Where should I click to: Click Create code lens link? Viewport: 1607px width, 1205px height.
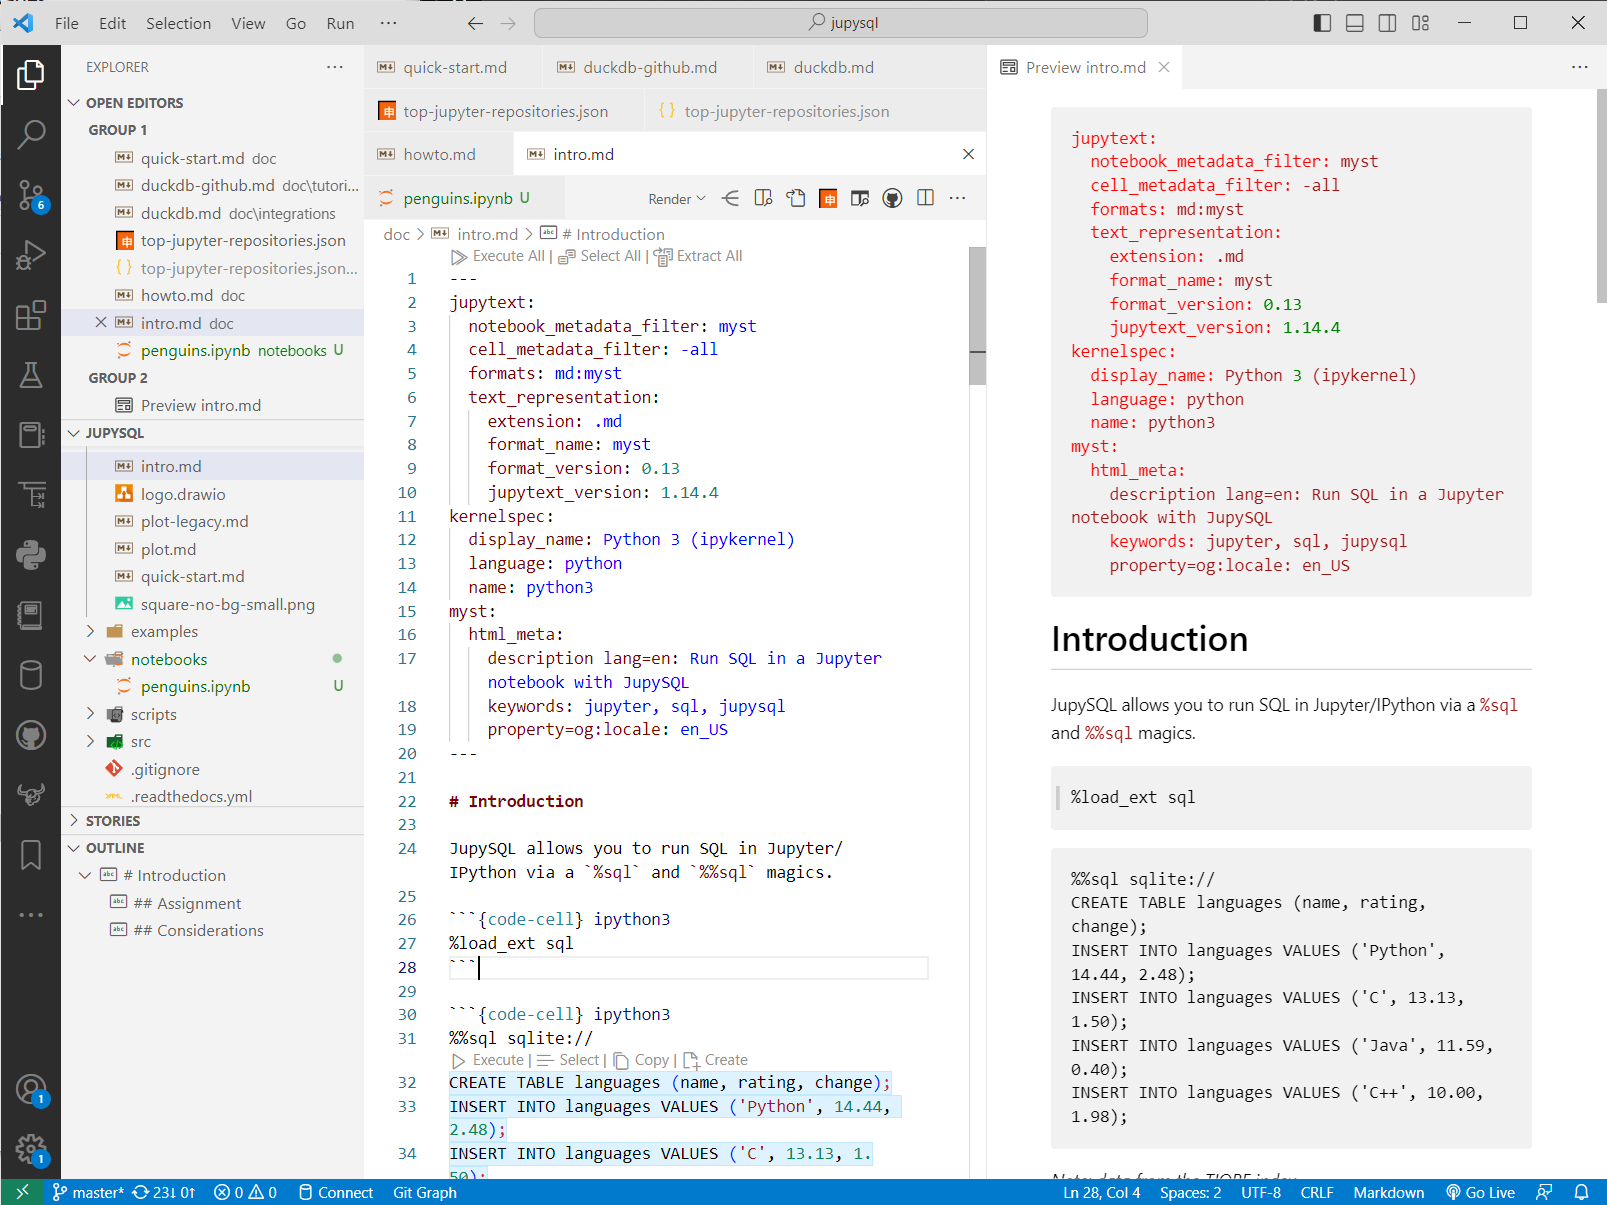pyautogui.click(x=715, y=1060)
